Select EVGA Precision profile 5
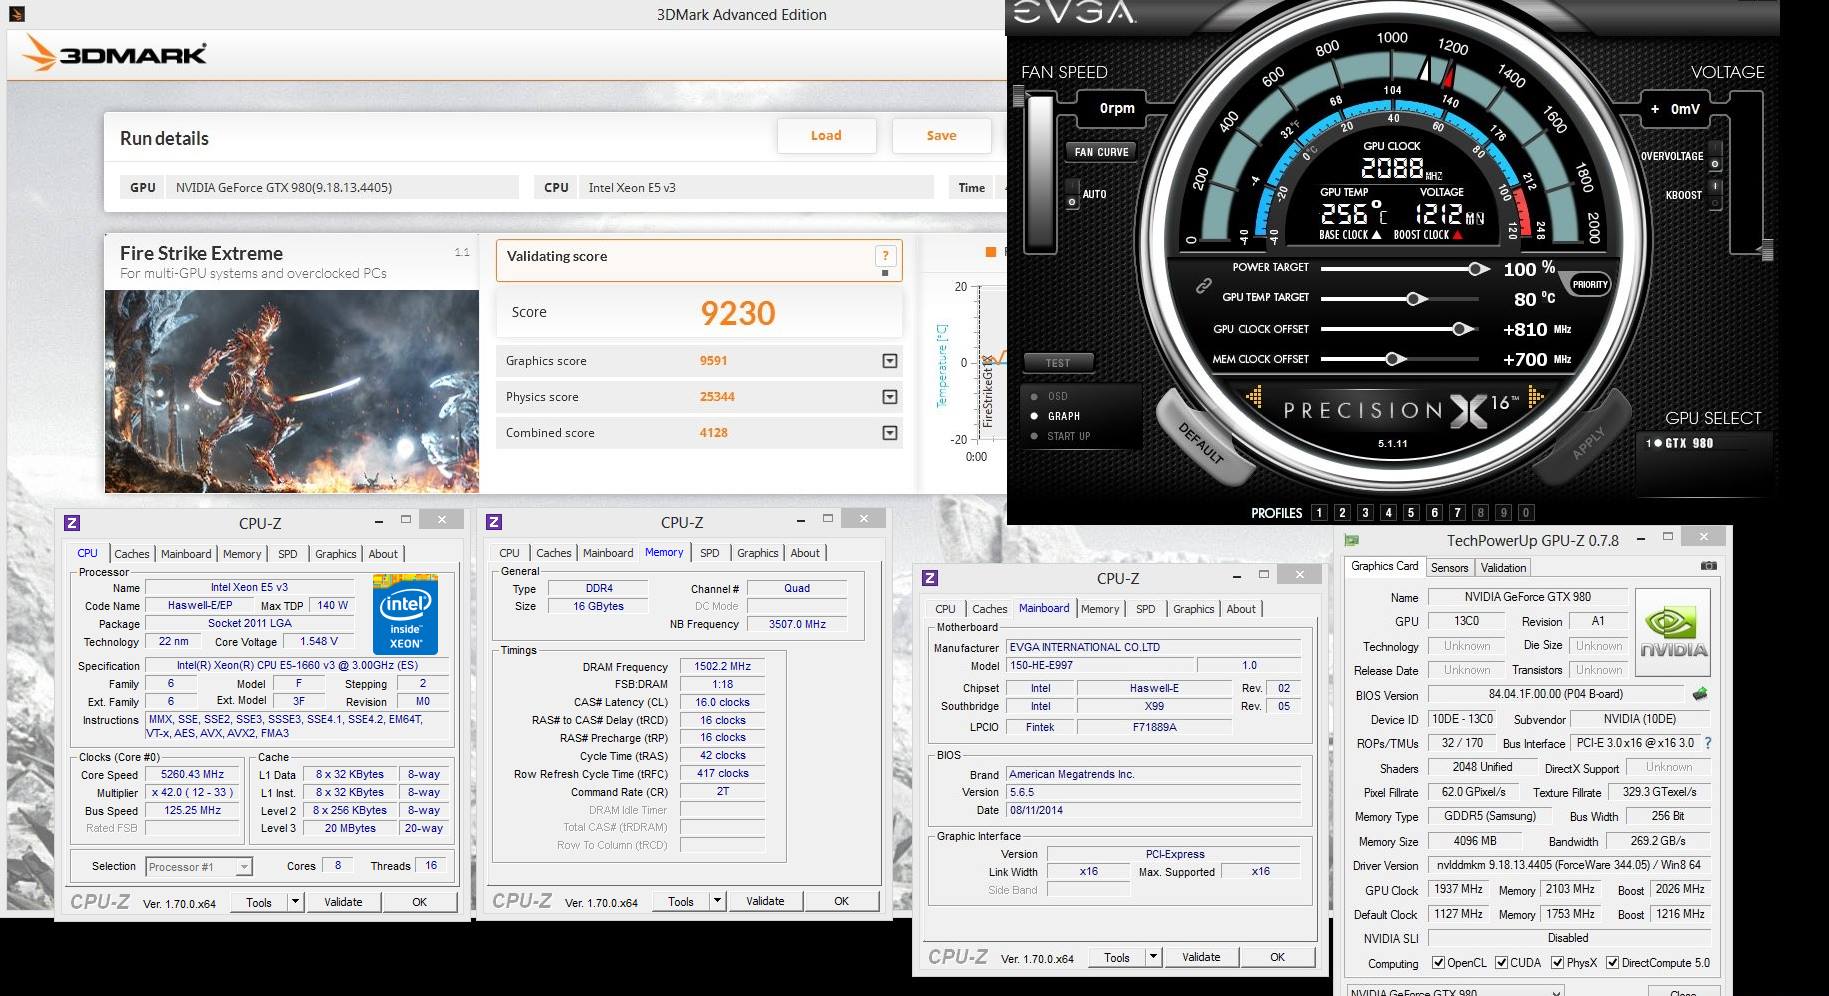Image resolution: width=1829 pixels, height=996 pixels. point(1411,513)
